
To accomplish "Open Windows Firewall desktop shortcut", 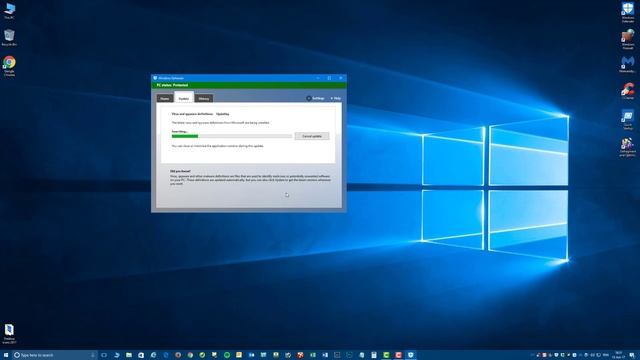I will (x=628, y=39).
